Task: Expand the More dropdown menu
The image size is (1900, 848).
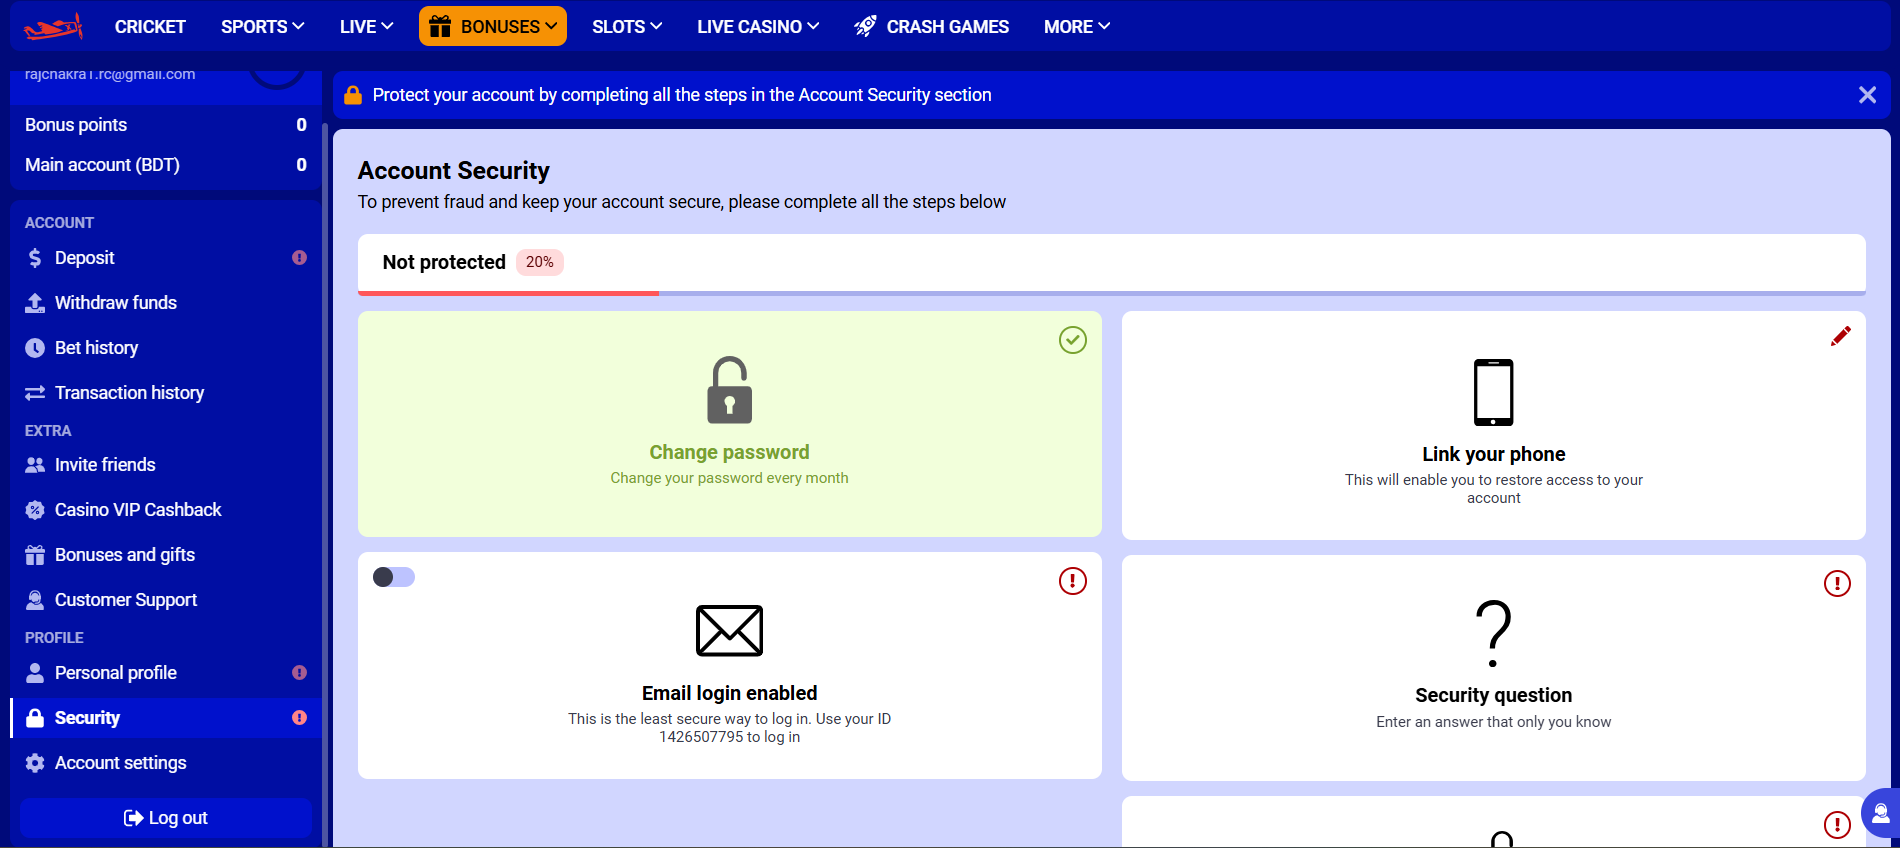Action: point(1077,27)
